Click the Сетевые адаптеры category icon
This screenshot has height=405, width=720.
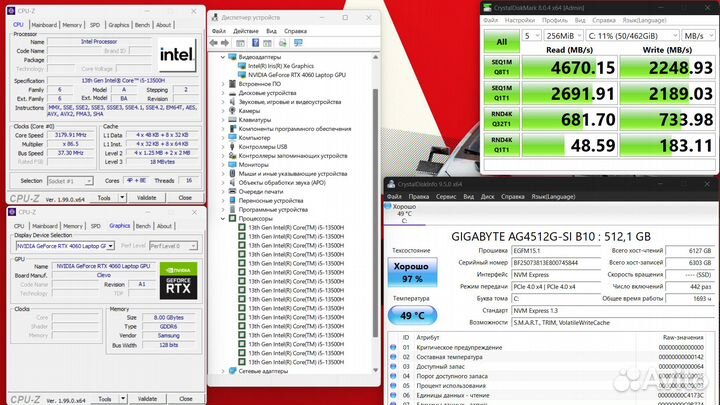click(x=232, y=371)
